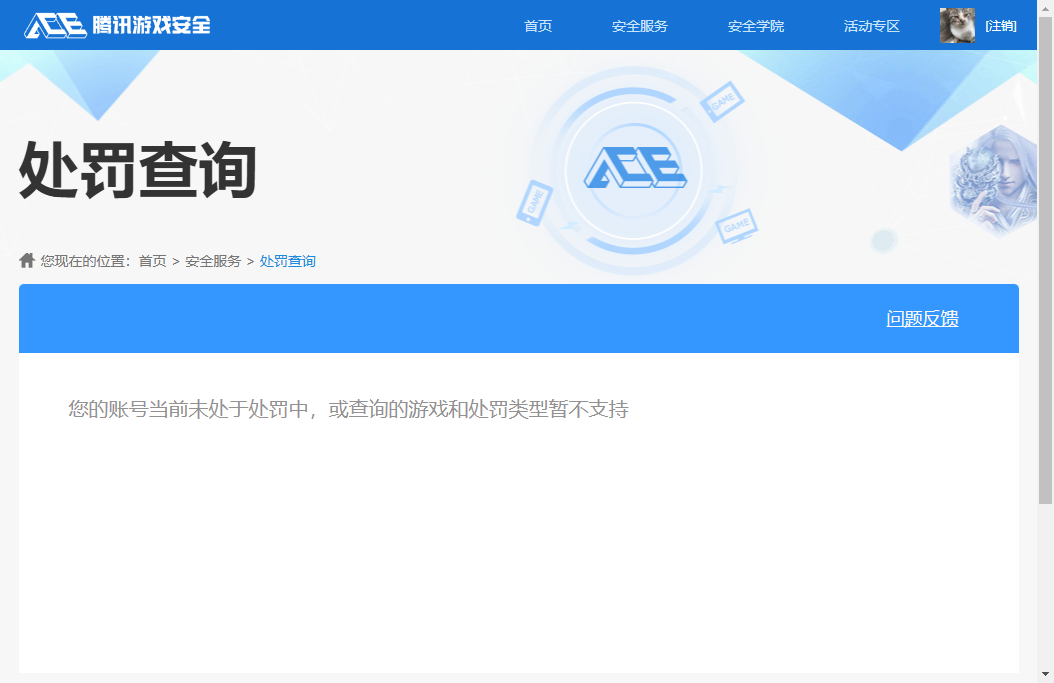Image resolution: width=1054 pixels, height=683 pixels.
Task: Click the scrollbar up arrow
Action: coord(1047,7)
